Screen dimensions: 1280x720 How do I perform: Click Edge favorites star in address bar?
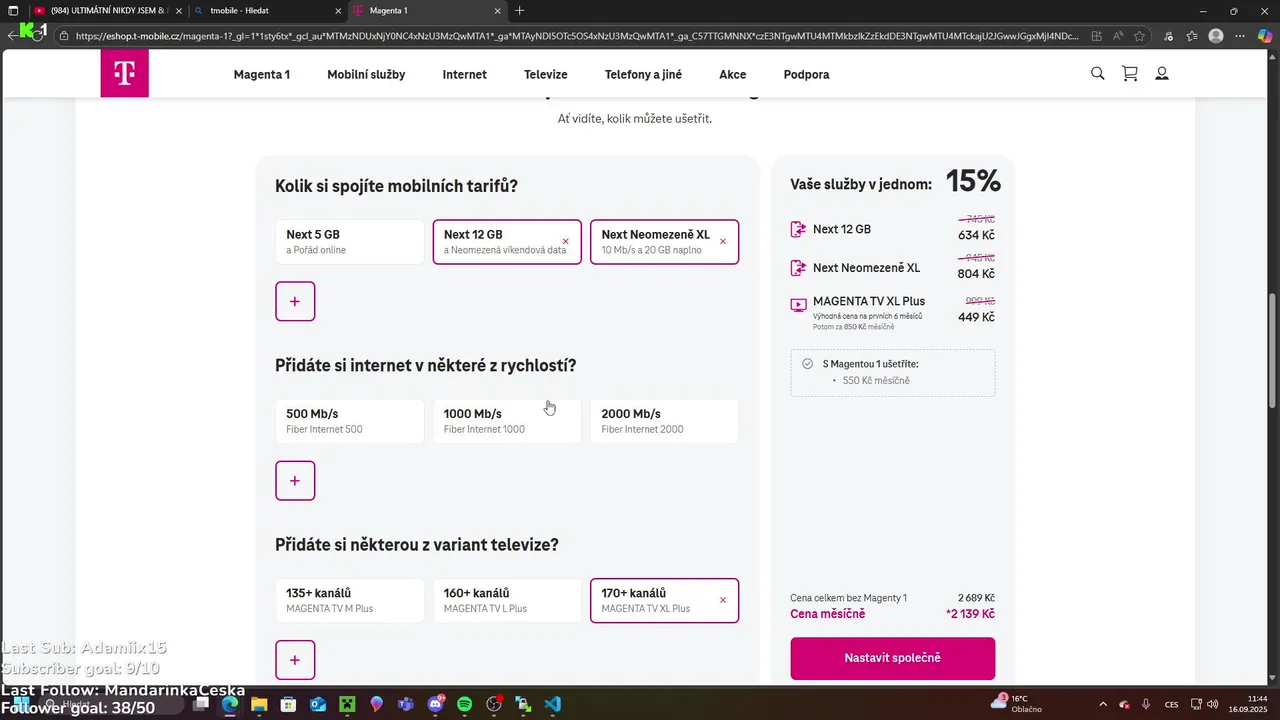click(x=1139, y=36)
